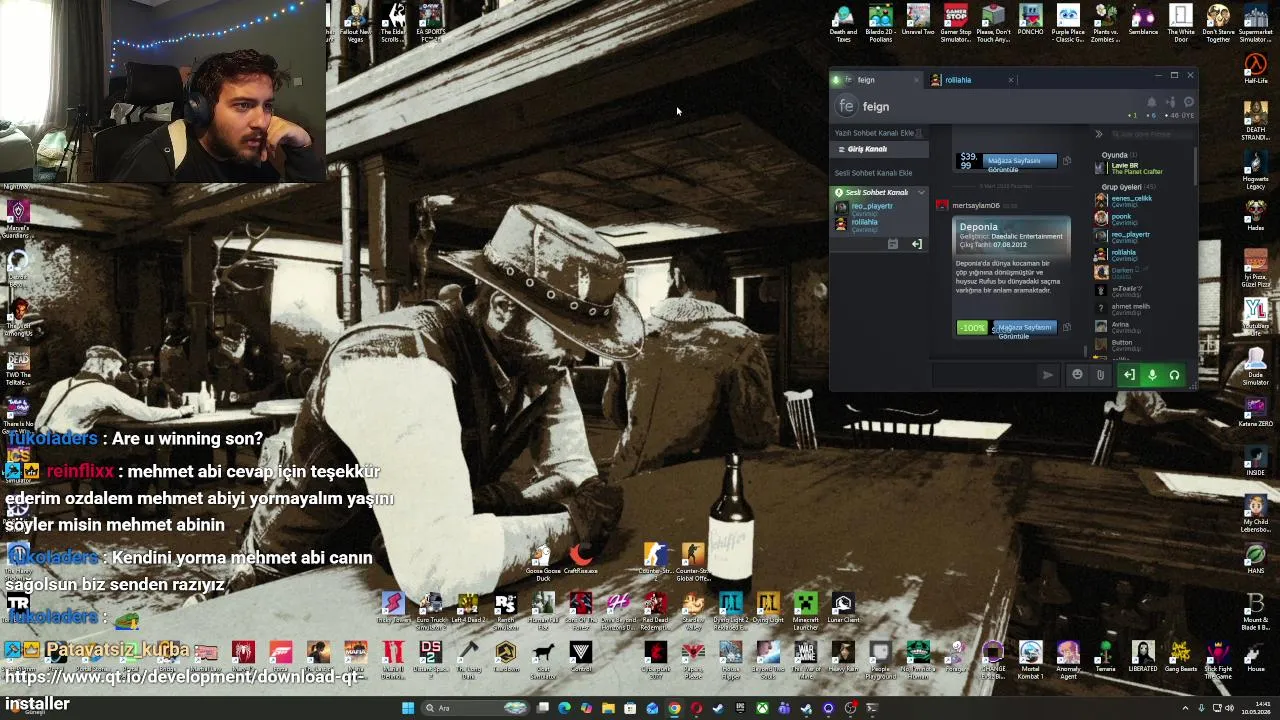This screenshot has width=1280, height=720.
Task: Click the taskbar Ara search box
Action: 475,708
